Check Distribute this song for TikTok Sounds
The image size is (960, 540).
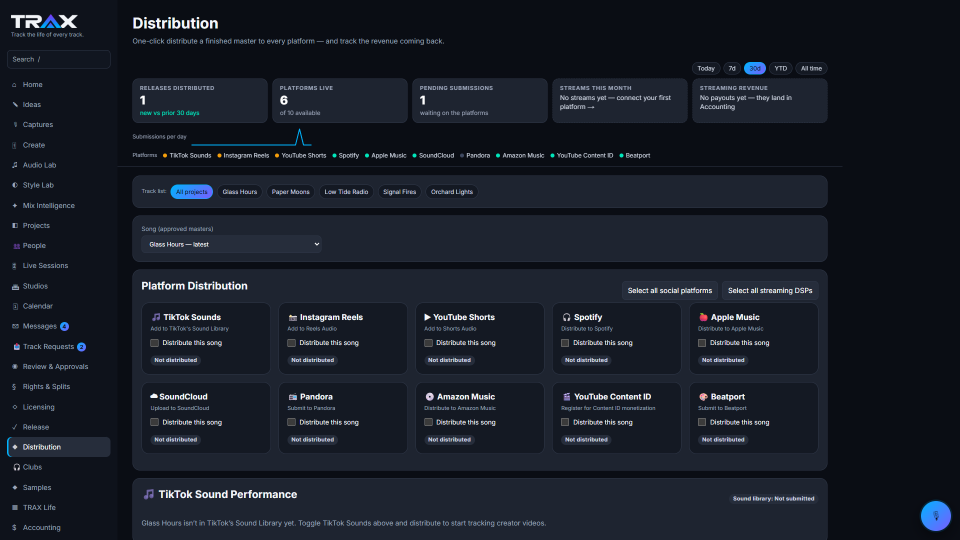click(x=154, y=343)
